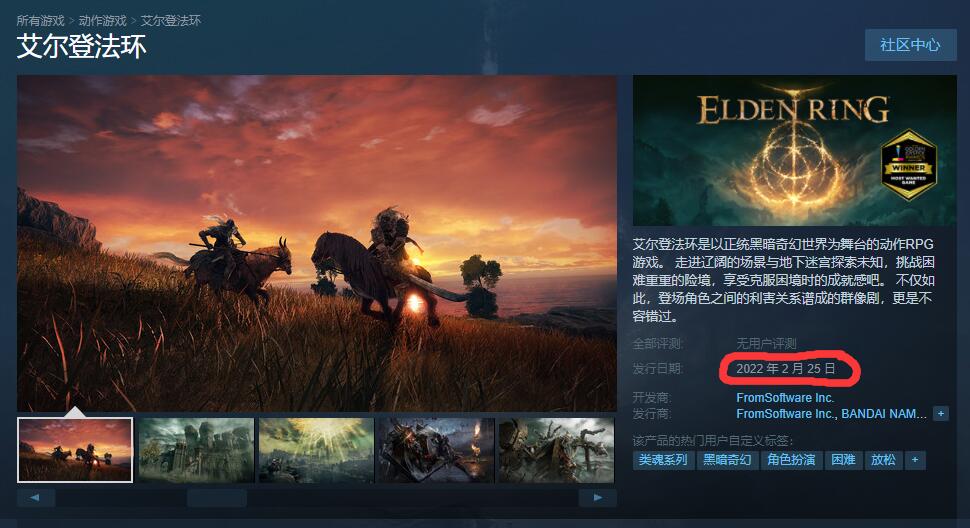
Task: Click the left scroll arrow under thumbnails
Action: pyautogui.click(x=36, y=498)
